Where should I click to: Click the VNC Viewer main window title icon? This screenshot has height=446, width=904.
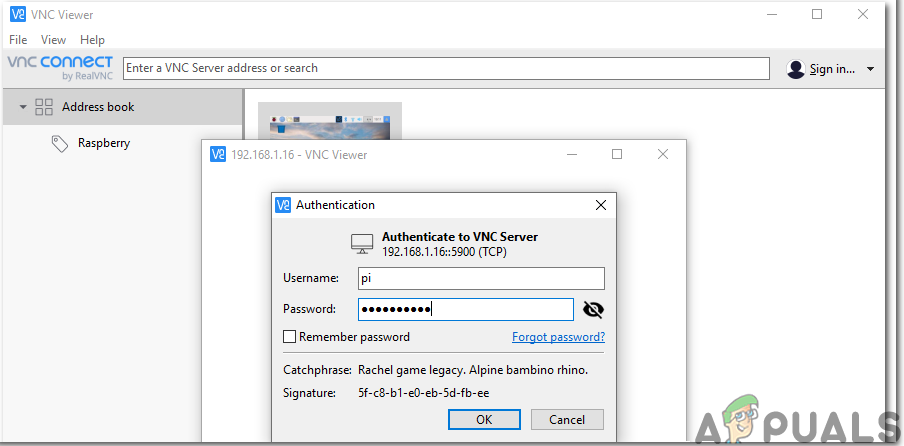tap(18, 15)
